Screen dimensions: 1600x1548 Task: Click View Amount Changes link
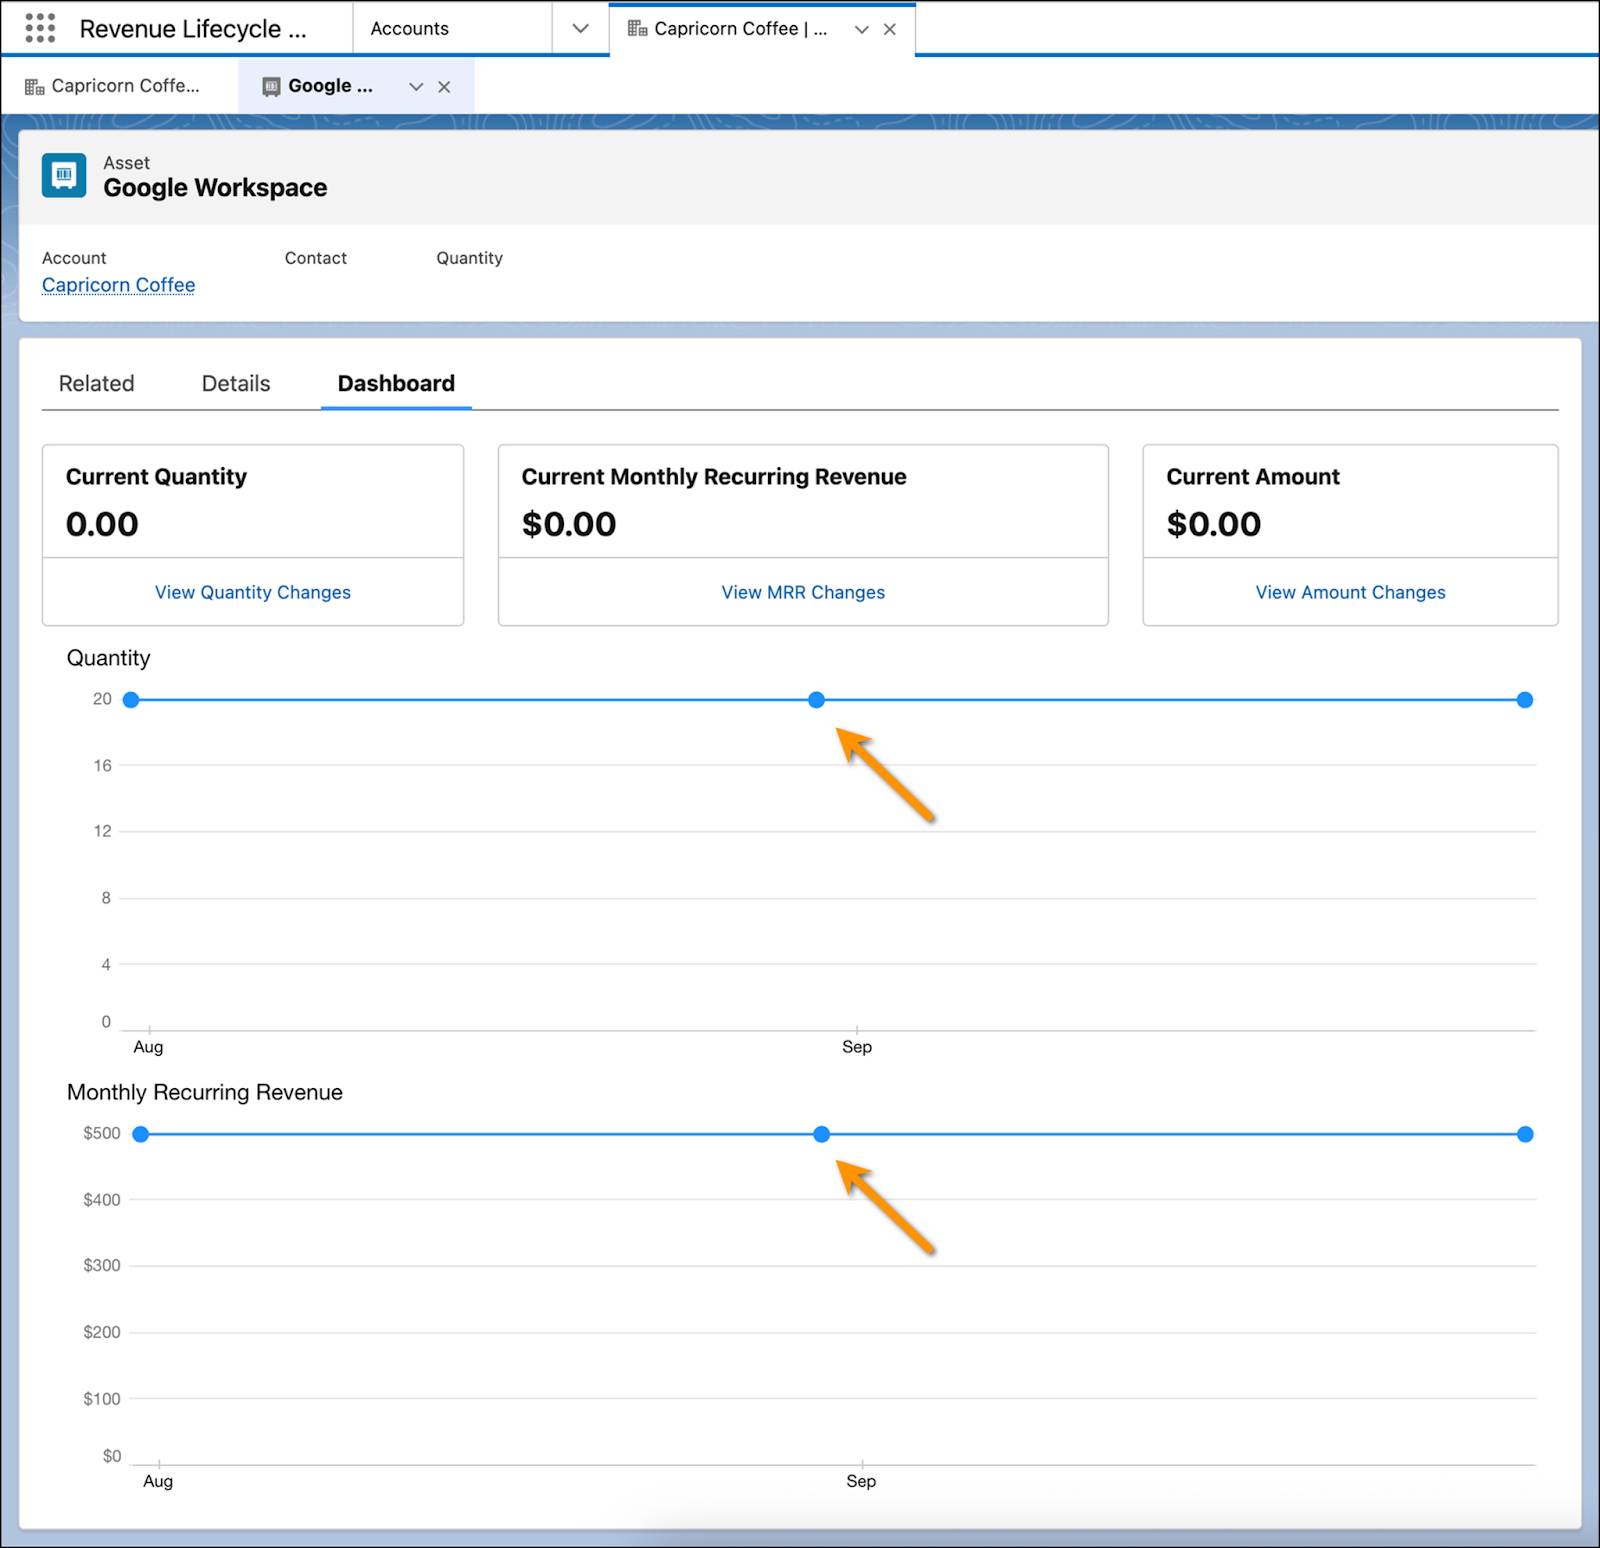click(1350, 592)
